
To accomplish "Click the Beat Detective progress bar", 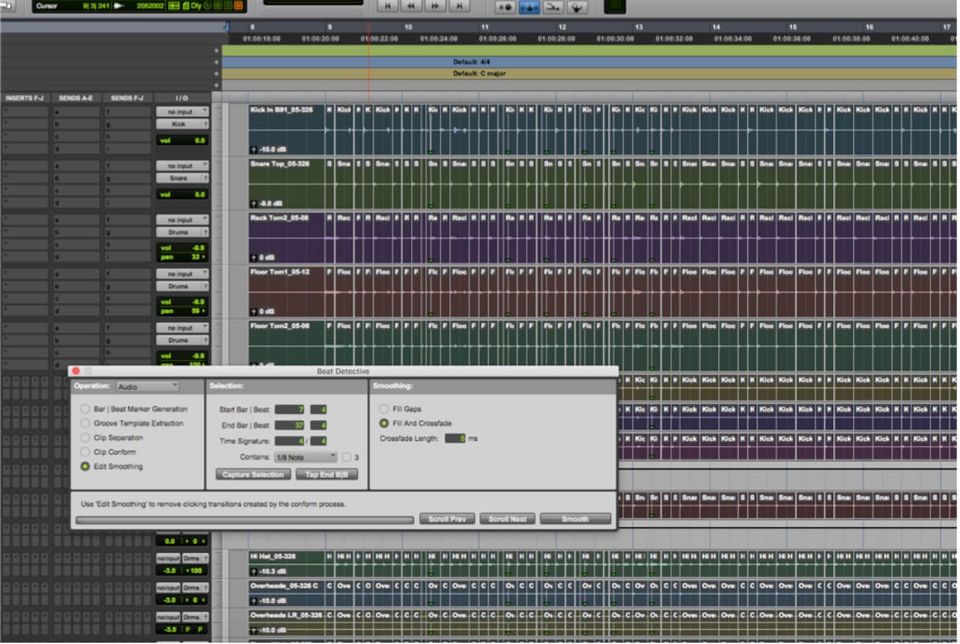I will tap(245, 520).
